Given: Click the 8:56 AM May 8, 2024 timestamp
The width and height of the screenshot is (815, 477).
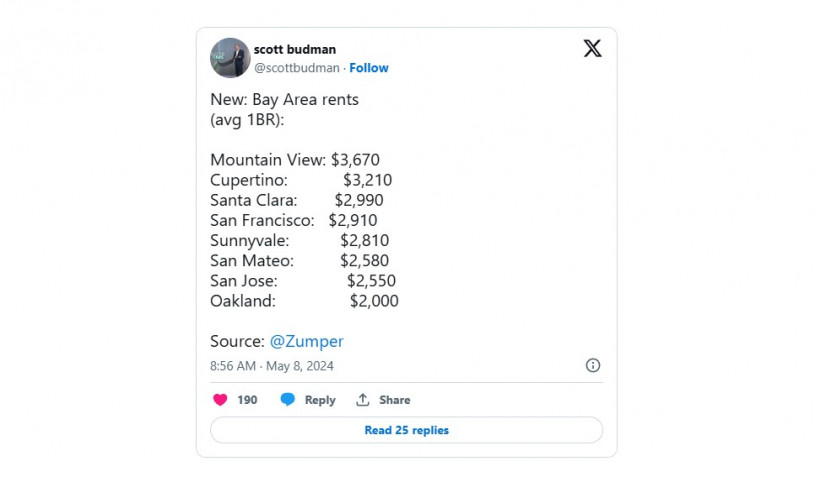Looking at the screenshot, I should pyautogui.click(x=272, y=366).
